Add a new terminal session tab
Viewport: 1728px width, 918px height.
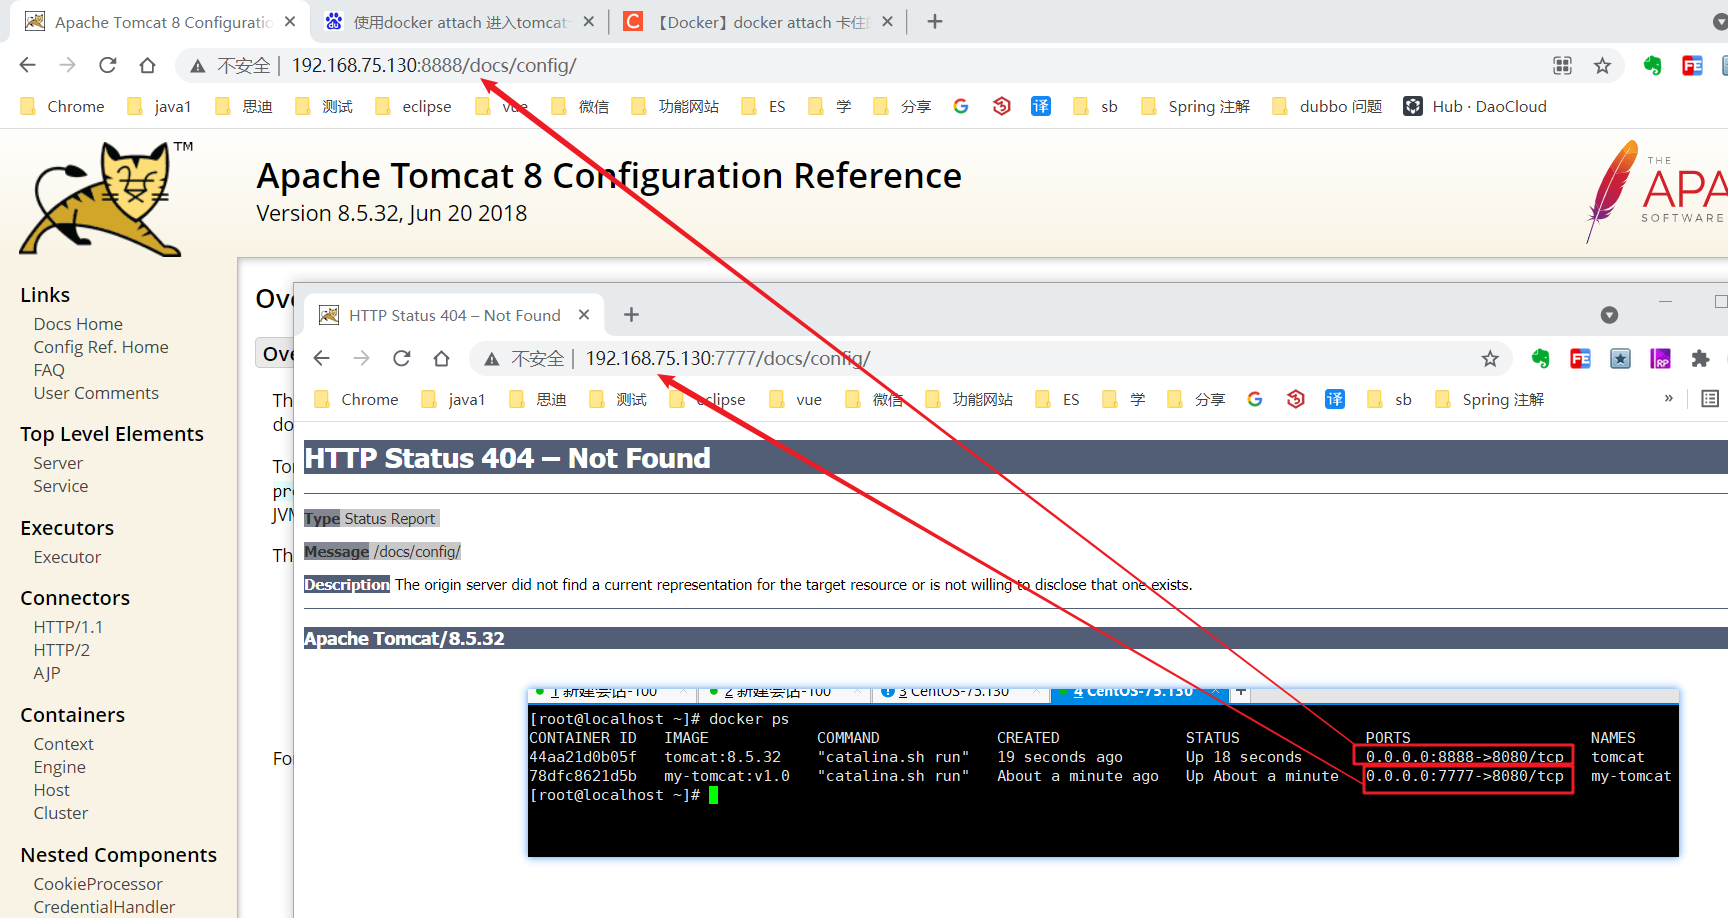click(1241, 692)
